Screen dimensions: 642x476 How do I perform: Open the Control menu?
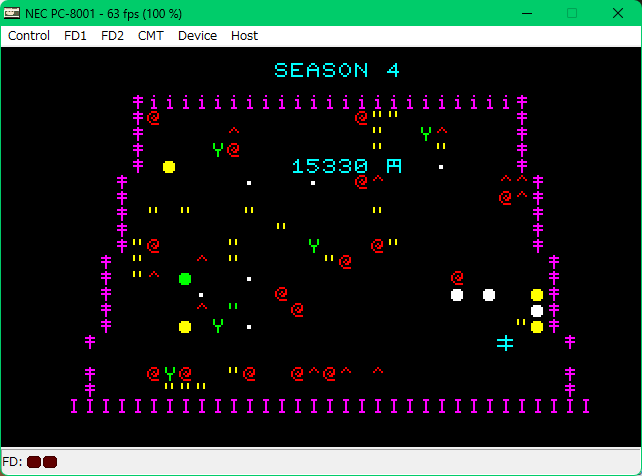[x=29, y=36]
